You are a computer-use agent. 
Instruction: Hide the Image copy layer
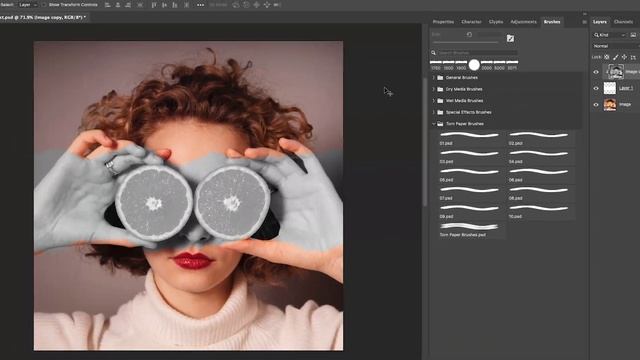[x=596, y=72]
